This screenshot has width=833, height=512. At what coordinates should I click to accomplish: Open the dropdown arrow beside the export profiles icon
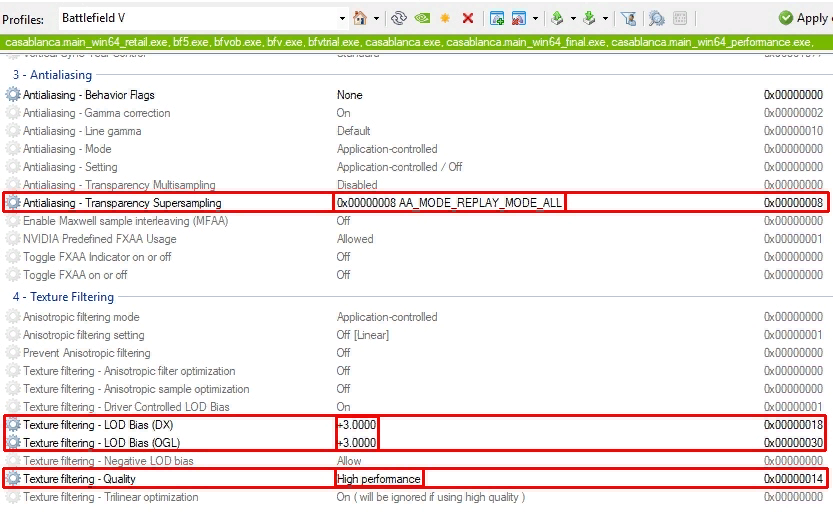point(573,19)
